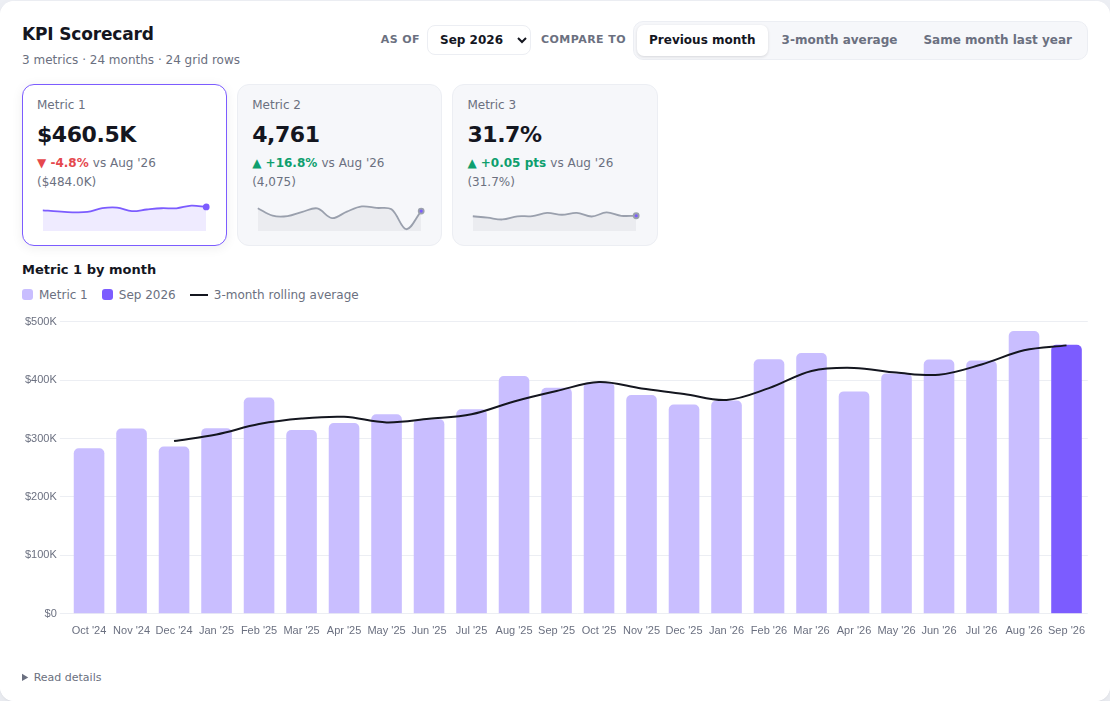
Task: Click the KPI Scorecard title
Action: [x=88, y=34]
